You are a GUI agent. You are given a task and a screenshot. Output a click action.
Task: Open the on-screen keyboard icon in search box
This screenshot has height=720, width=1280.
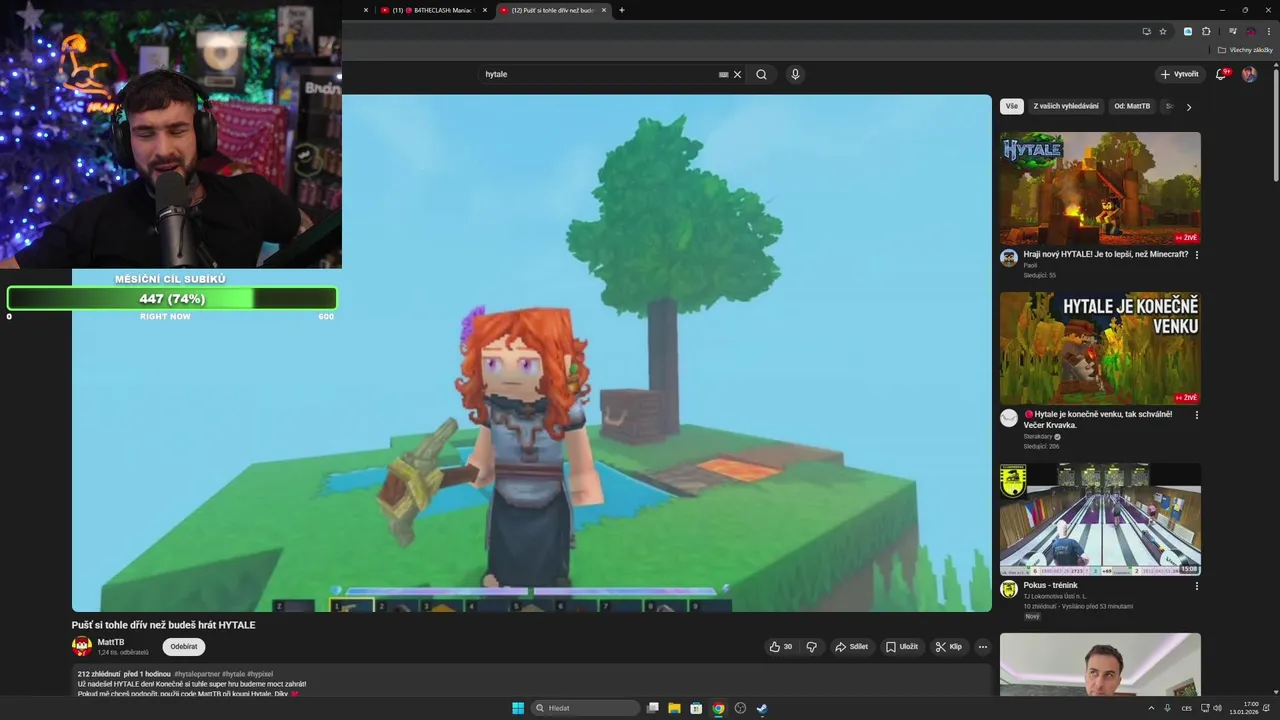click(723, 74)
